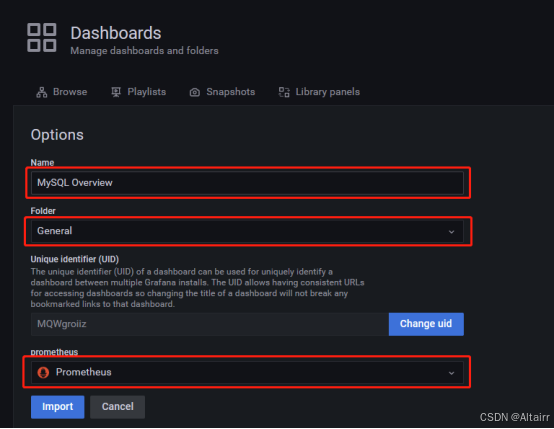This screenshot has height=429, width=554.
Task: Go to the Snapshots tab
Action: [222, 92]
